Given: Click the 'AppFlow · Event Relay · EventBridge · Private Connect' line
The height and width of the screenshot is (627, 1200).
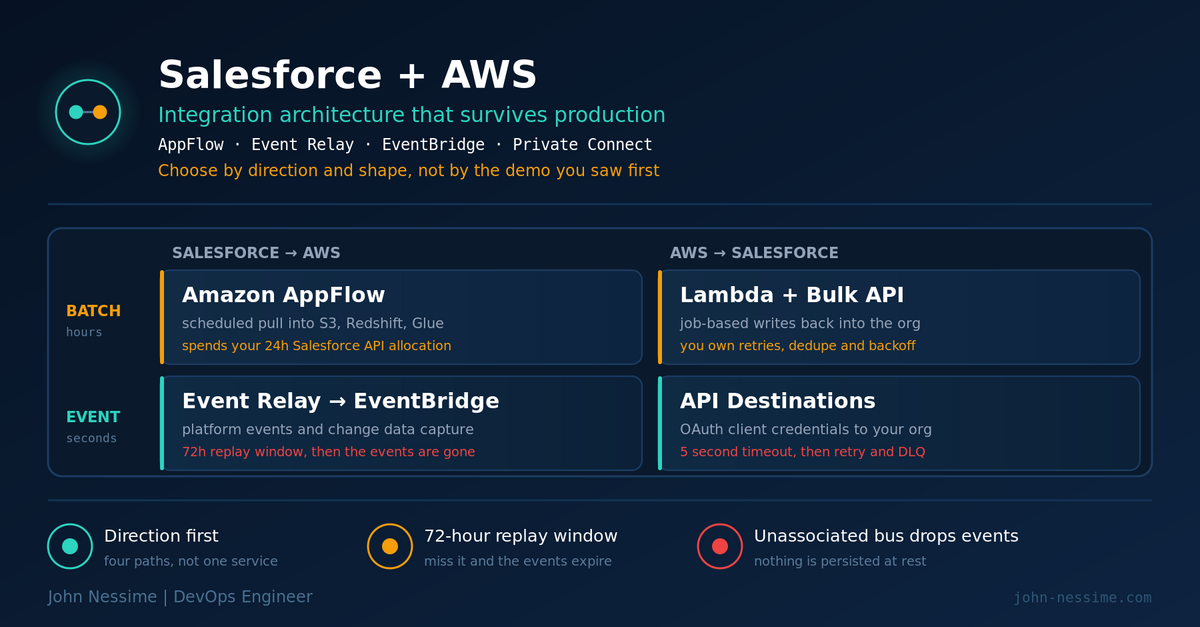Looking at the screenshot, I should pos(405,145).
